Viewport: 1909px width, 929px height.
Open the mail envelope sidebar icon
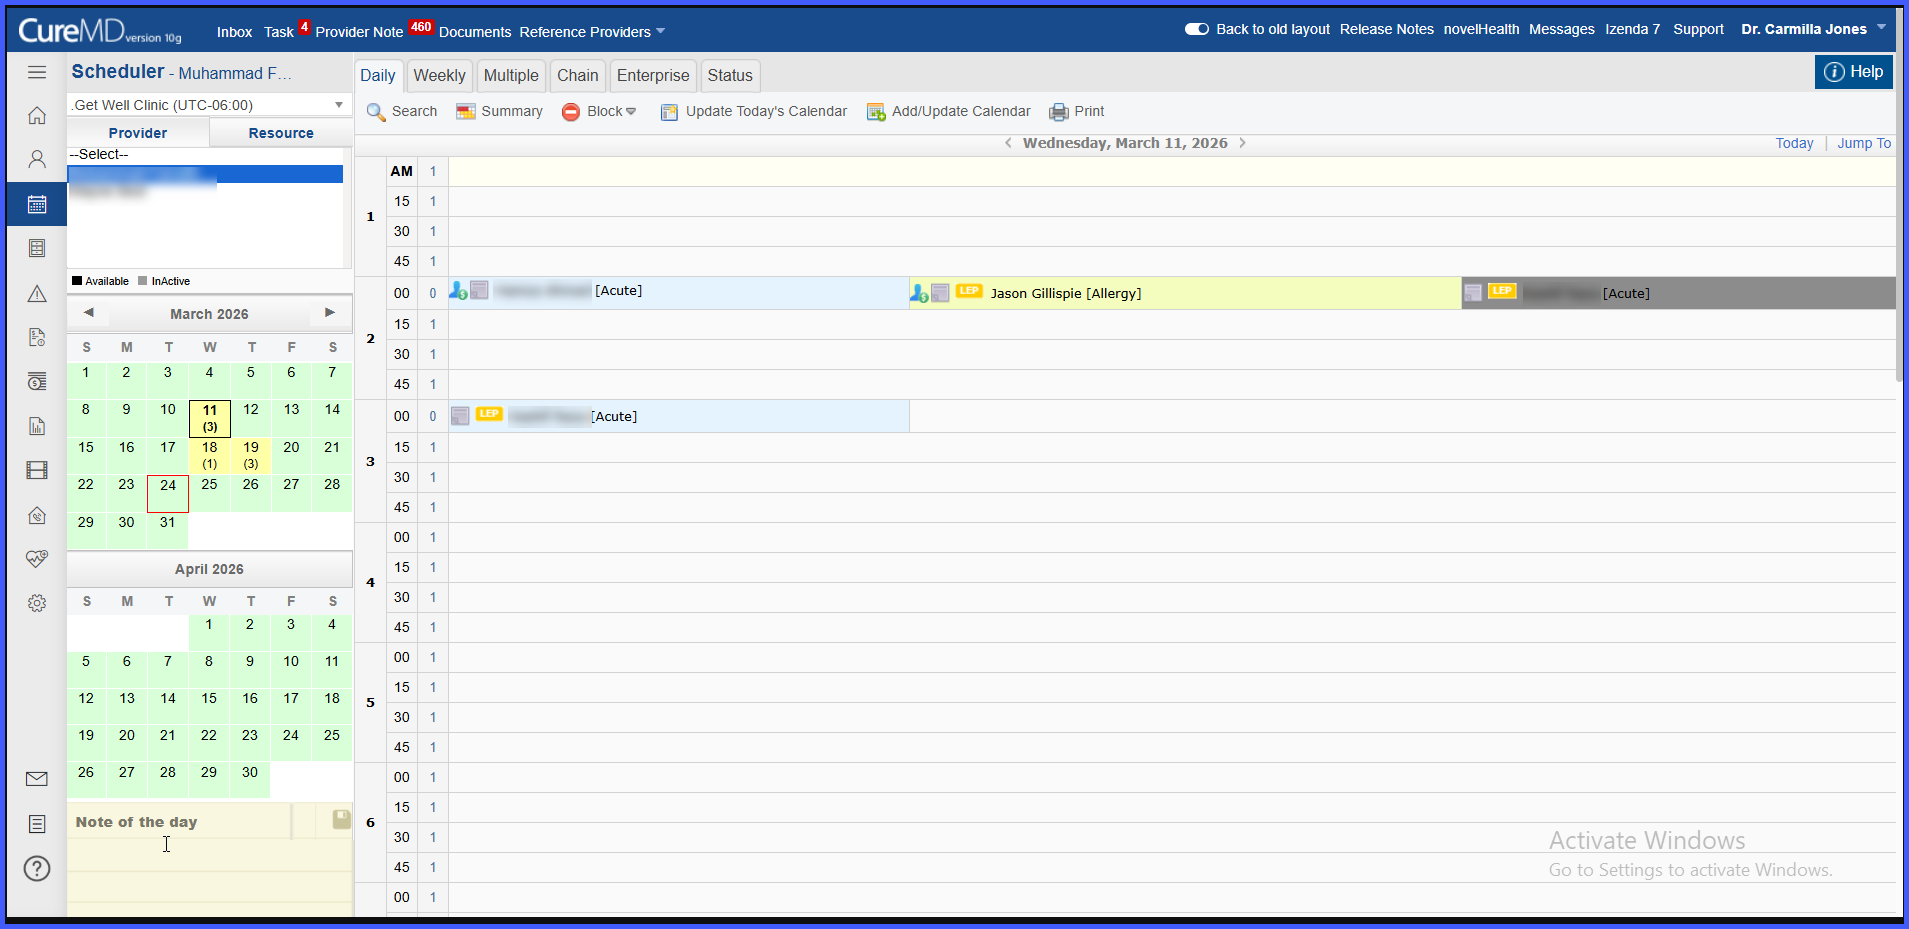point(37,779)
